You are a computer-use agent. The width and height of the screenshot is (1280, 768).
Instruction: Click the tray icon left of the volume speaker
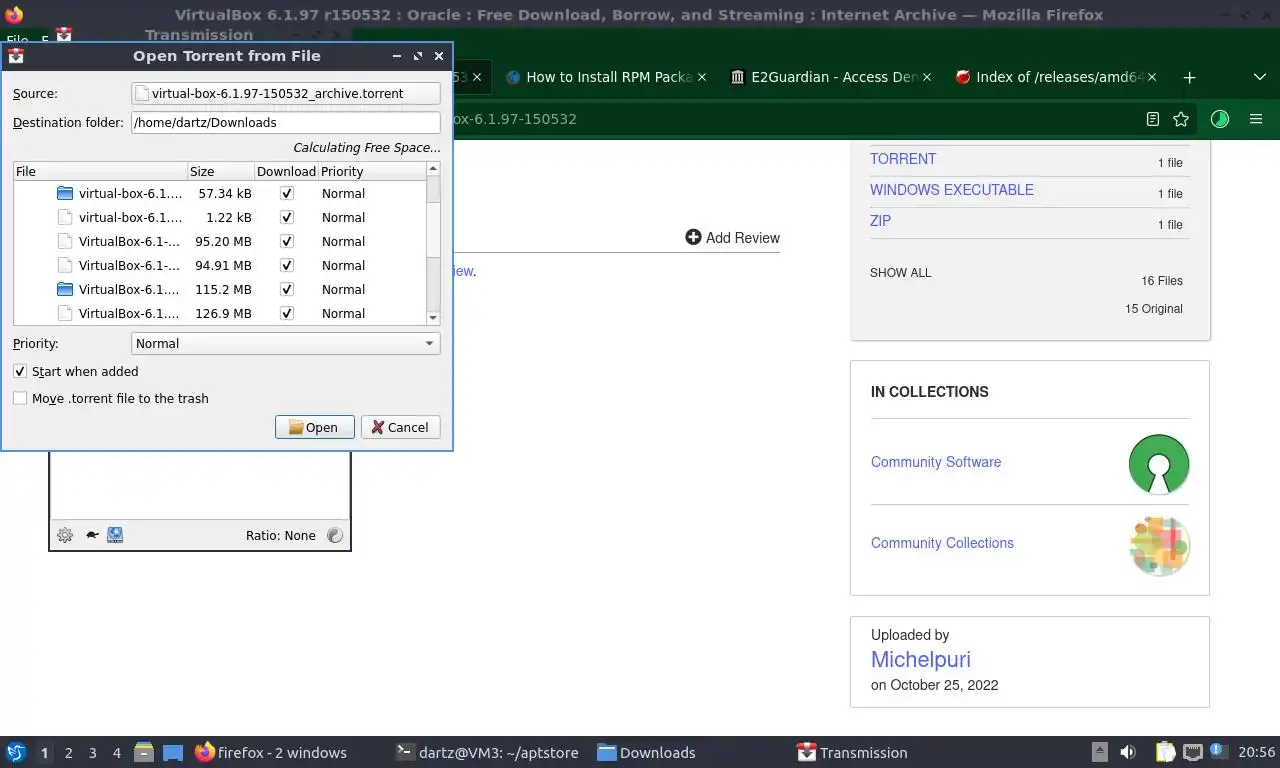point(1099,752)
